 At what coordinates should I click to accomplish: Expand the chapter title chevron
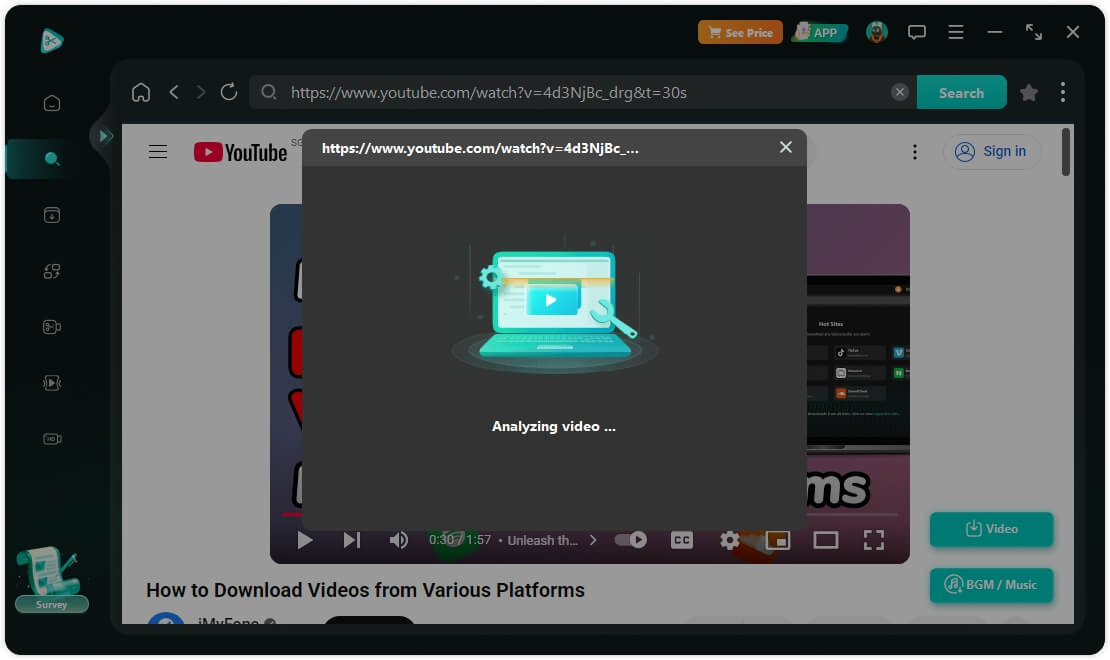(593, 540)
